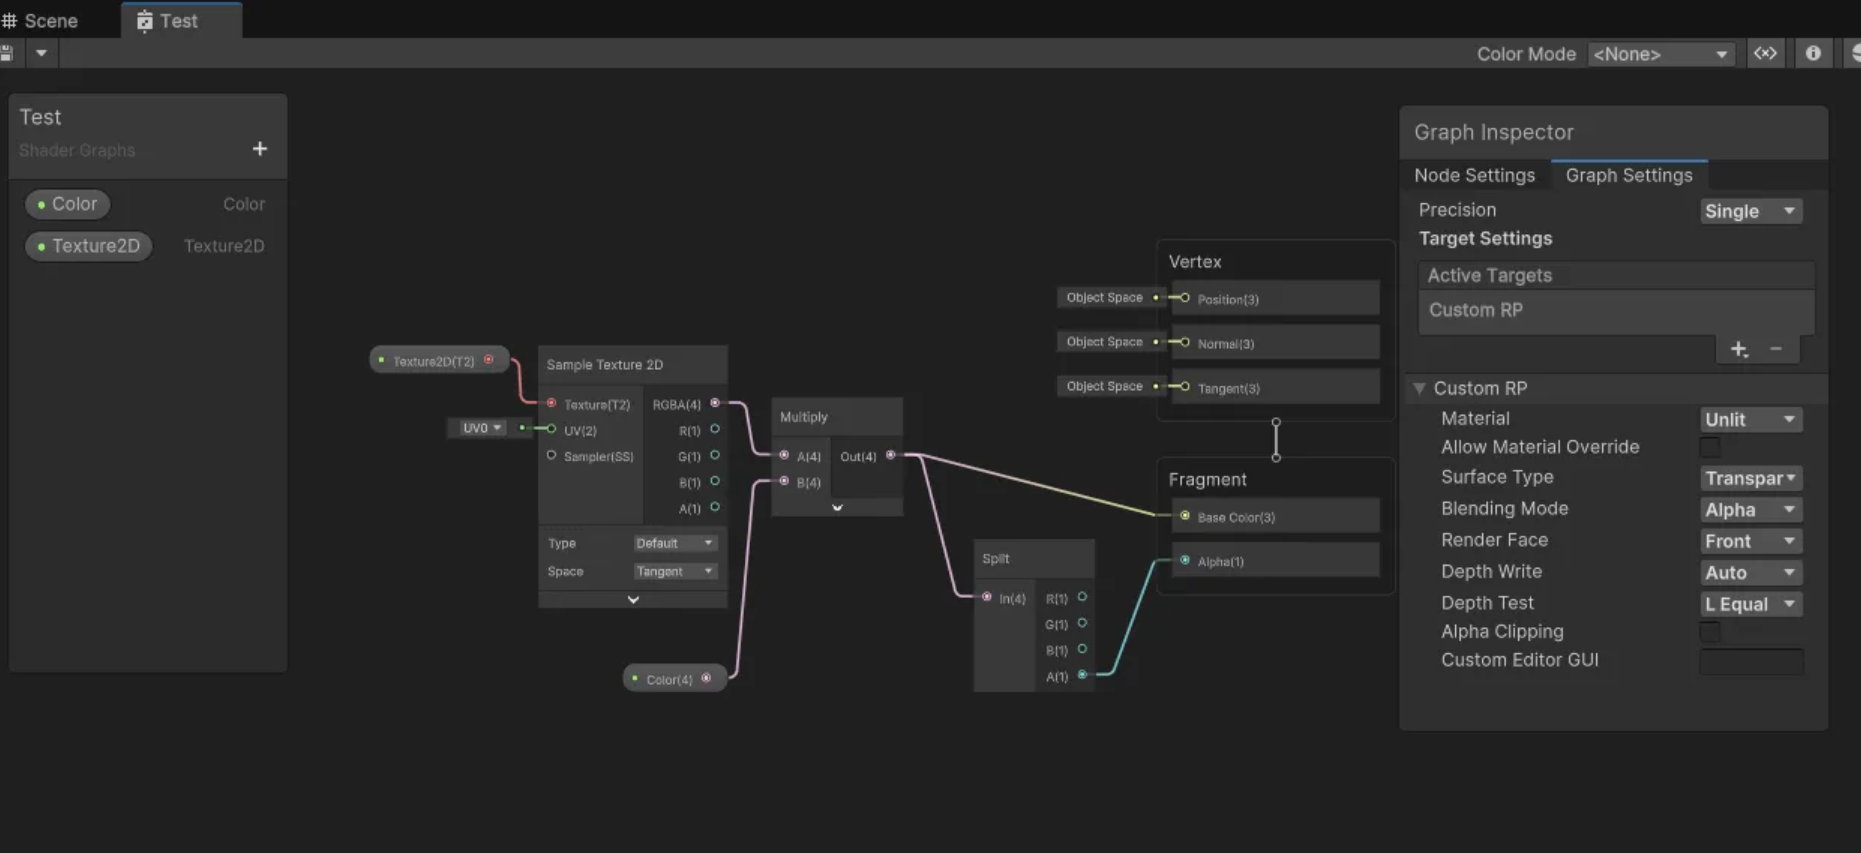This screenshot has height=853, width=1861.
Task: Click the Save Asset toolbar icon
Action: click(7, 53)
